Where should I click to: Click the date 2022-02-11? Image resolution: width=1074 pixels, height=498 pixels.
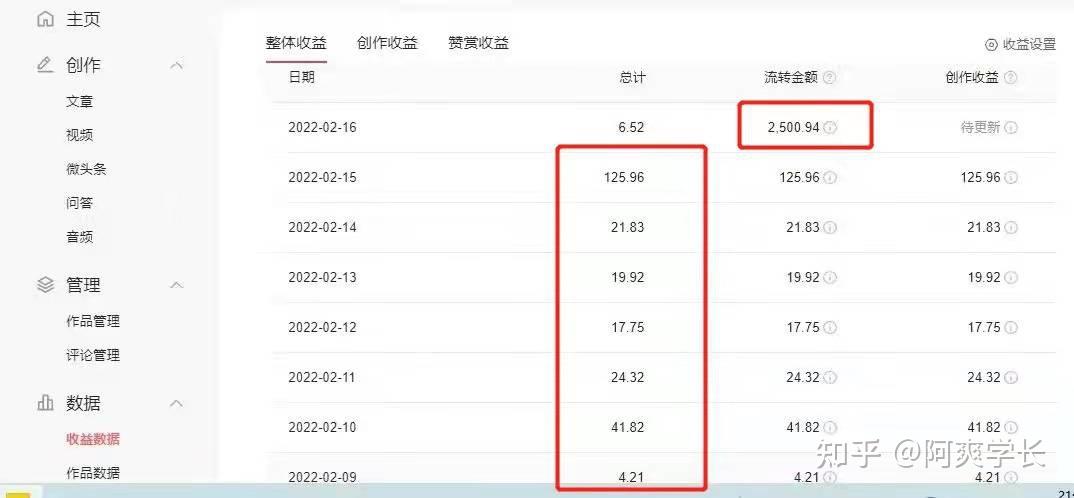[323, 377]
